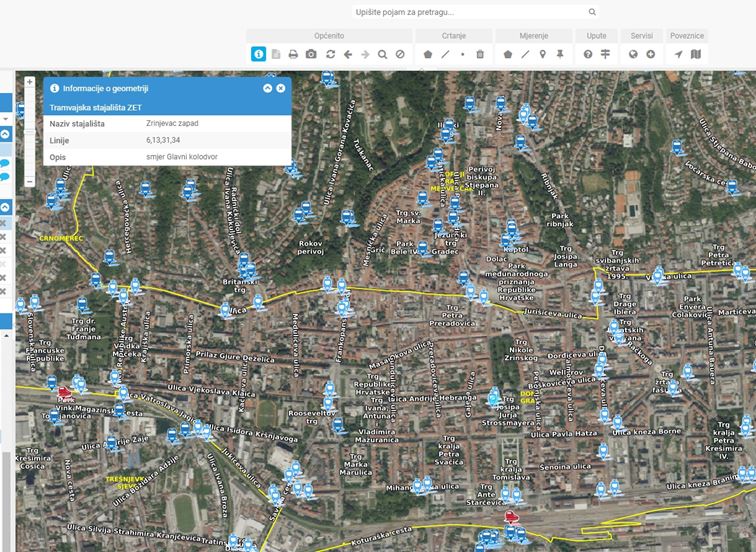Click the map zoom out minus button

tap(30, 181)
